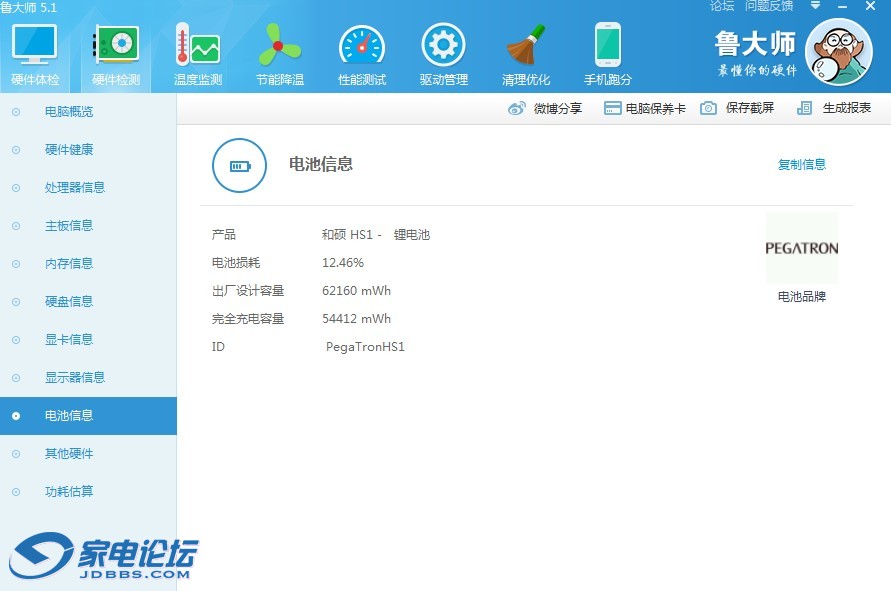Select 电池信息 highlighted sidebar item

[88, 416]
